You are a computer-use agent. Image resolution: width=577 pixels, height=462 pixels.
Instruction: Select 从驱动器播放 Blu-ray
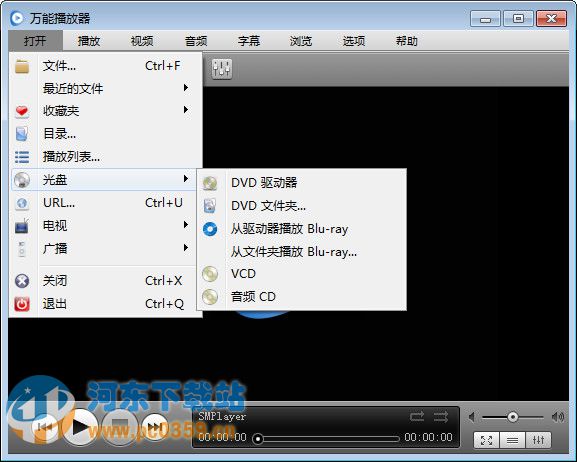point(302,229)
